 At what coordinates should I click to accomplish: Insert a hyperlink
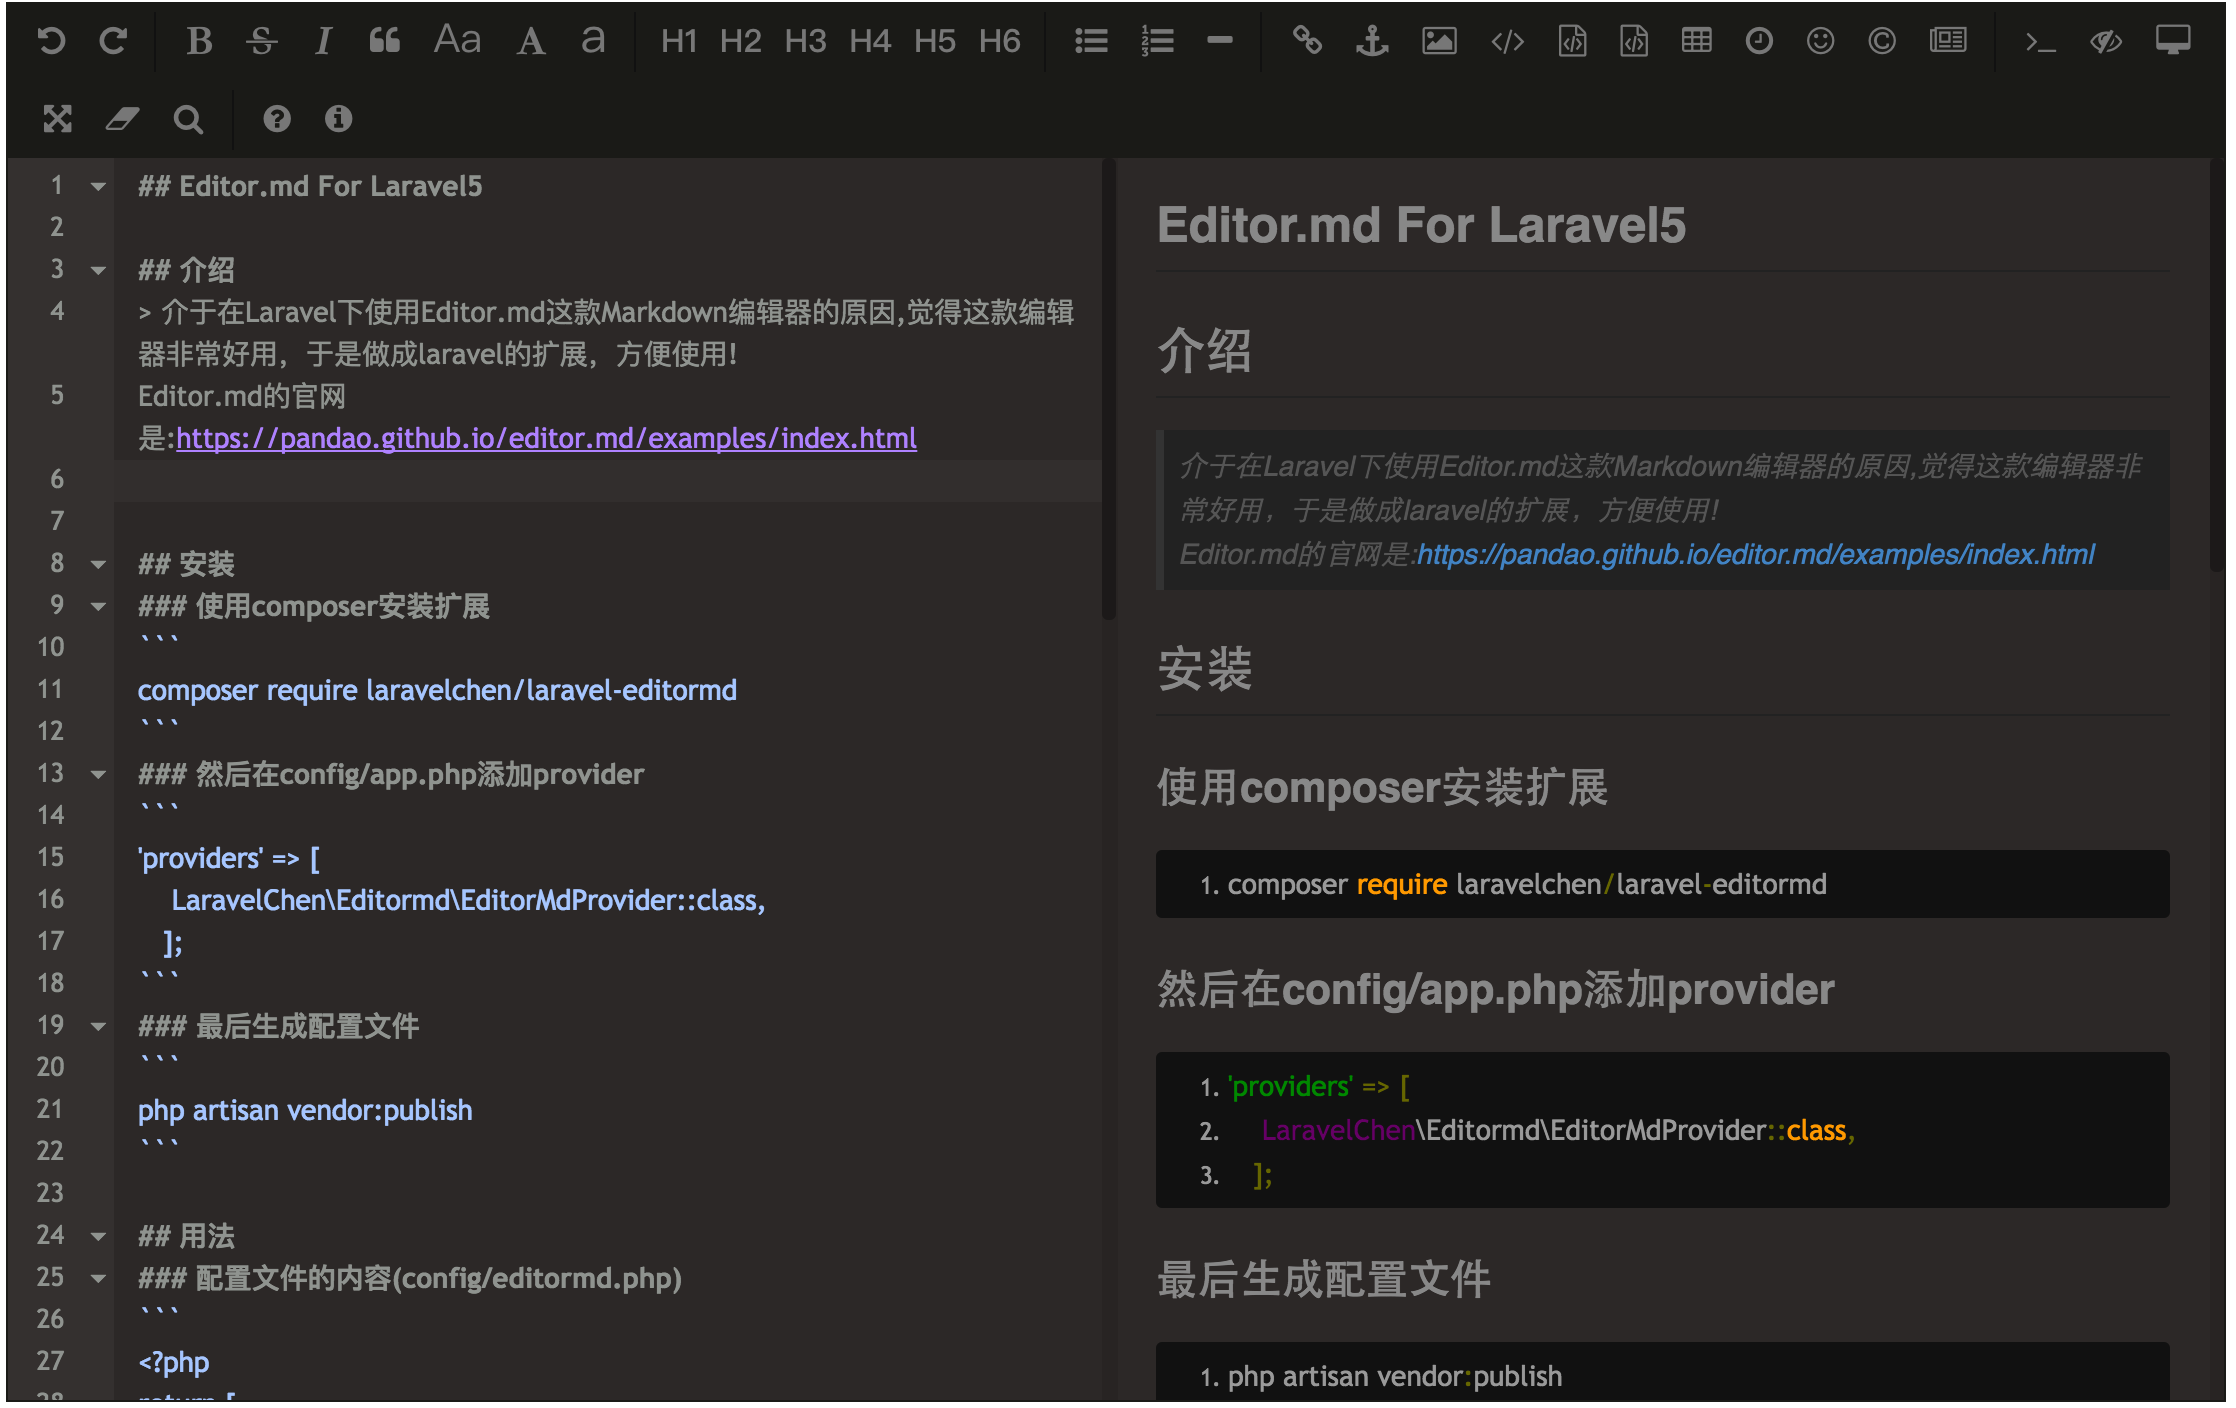(1307, 41)
